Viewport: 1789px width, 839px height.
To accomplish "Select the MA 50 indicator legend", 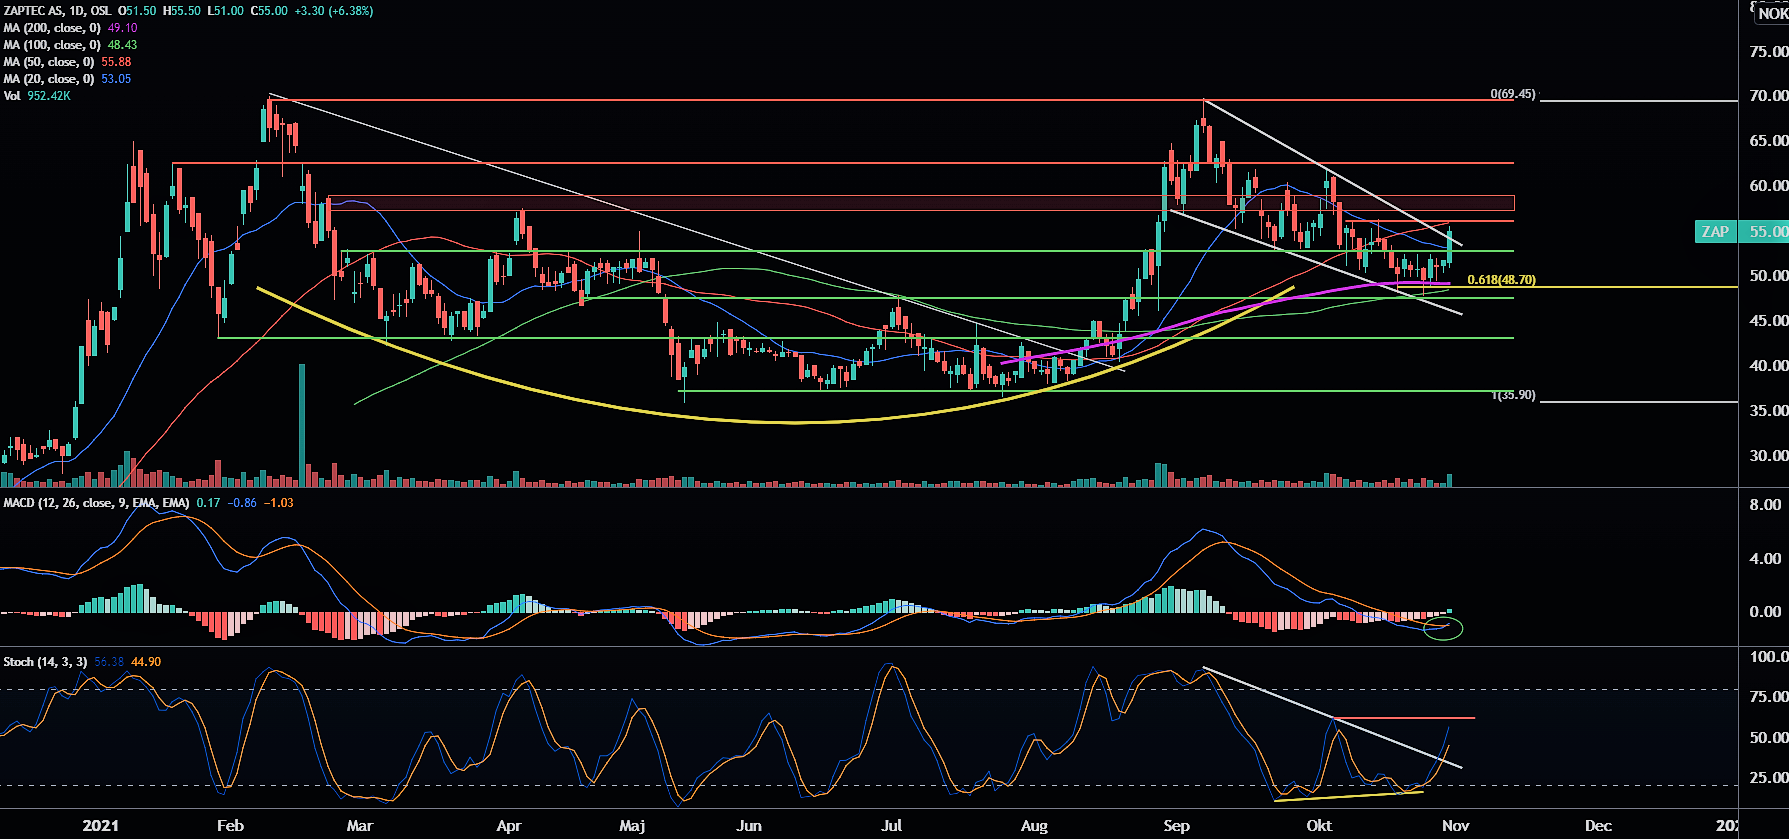I will [49, 62].
